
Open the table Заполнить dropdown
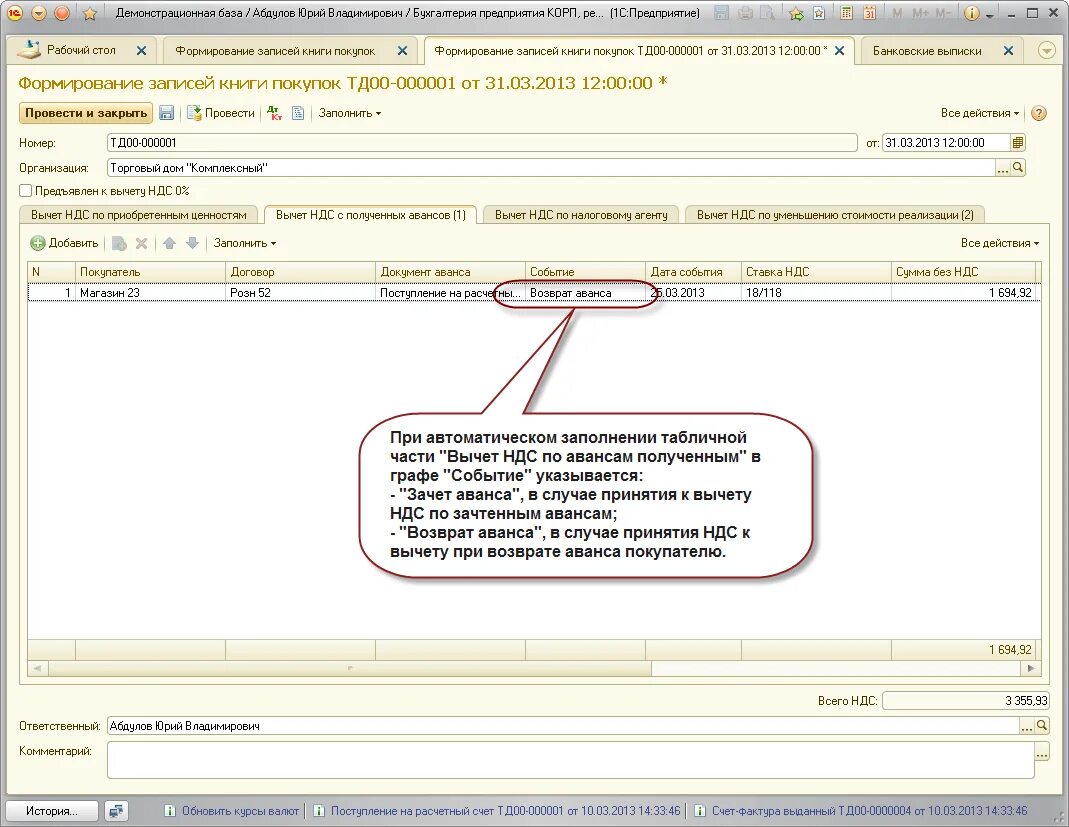(x=245, y=243)
